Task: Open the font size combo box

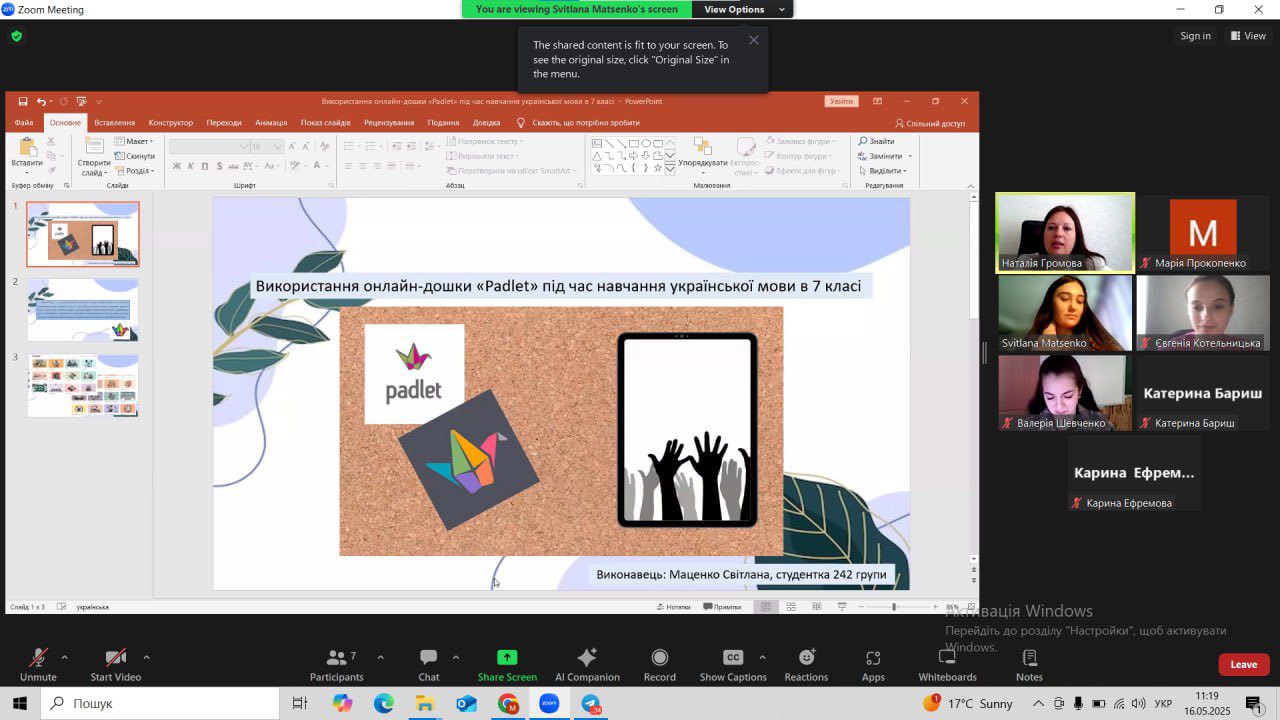Action: 266,146
